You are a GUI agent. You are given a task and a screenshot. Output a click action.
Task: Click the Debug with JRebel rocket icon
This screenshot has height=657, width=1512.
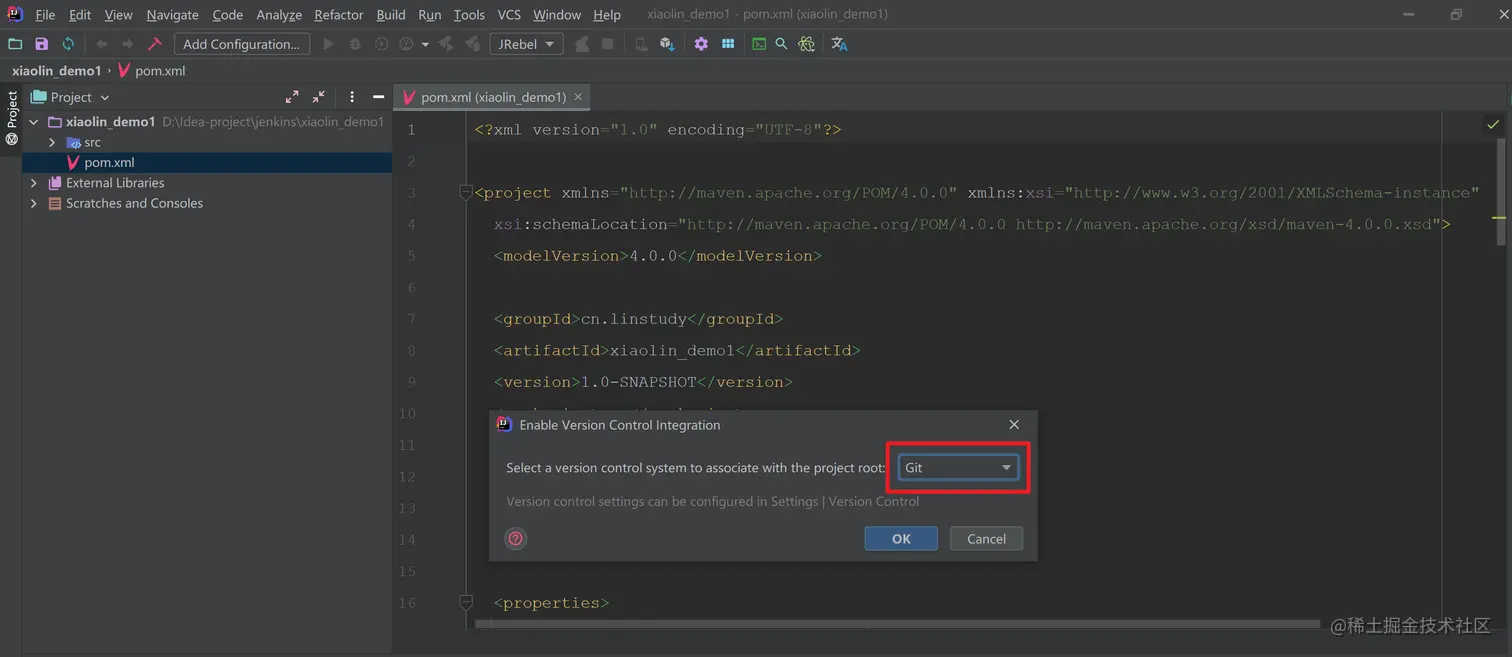tap(472, 44)
